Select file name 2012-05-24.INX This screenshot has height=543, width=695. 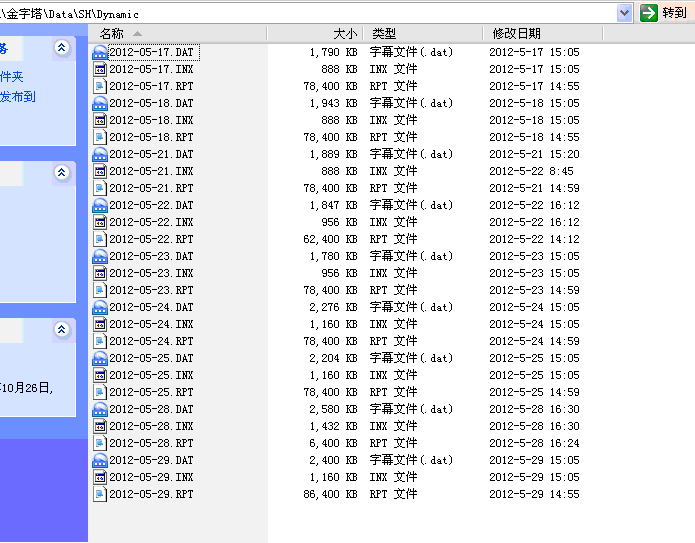click(152, 324)
